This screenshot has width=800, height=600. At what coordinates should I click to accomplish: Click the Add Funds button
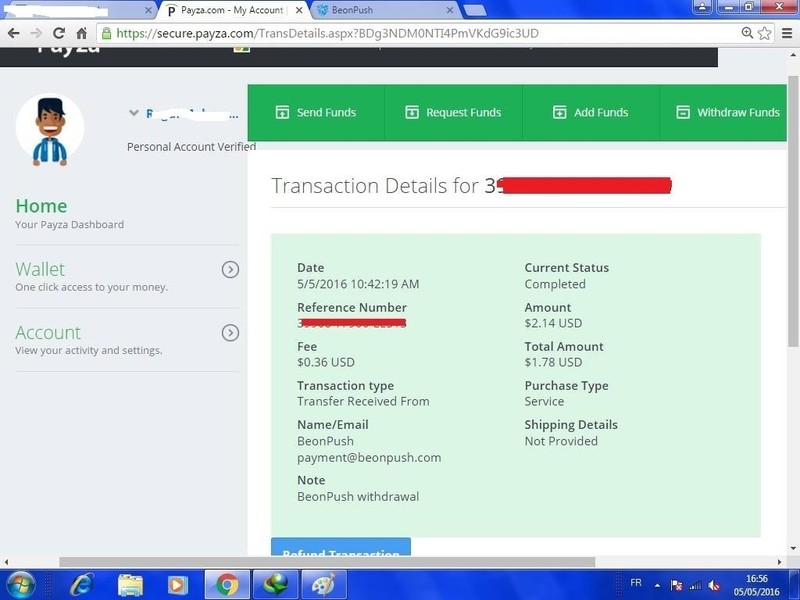[x=591, y=112]
